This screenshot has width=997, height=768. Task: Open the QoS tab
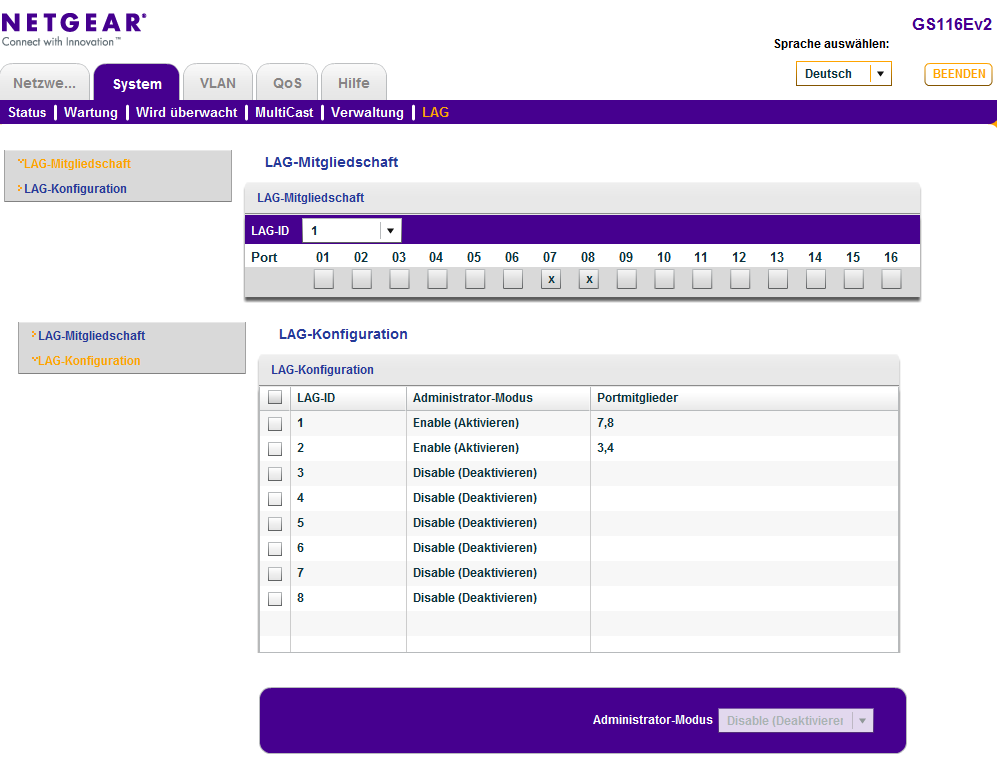click(287, 83)
